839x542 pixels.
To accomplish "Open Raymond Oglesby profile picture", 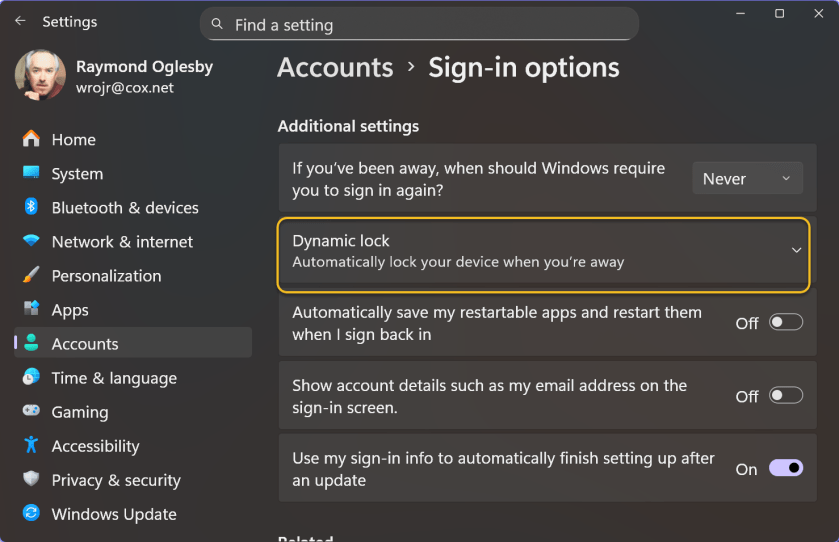I will pyautogui.click(x=40, y=76).
